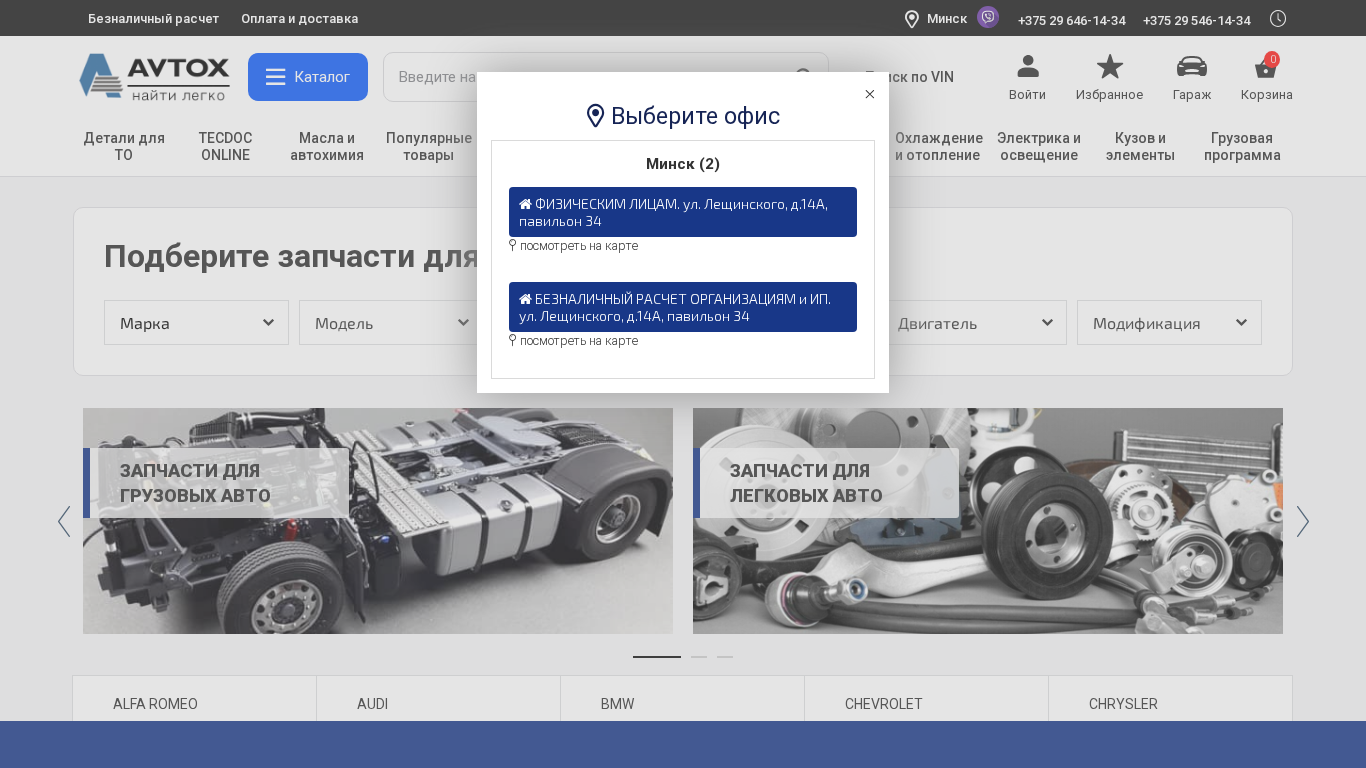Open the Охлаждение и отопление menu
1366x768 pixels.
(x=938, y=146)
